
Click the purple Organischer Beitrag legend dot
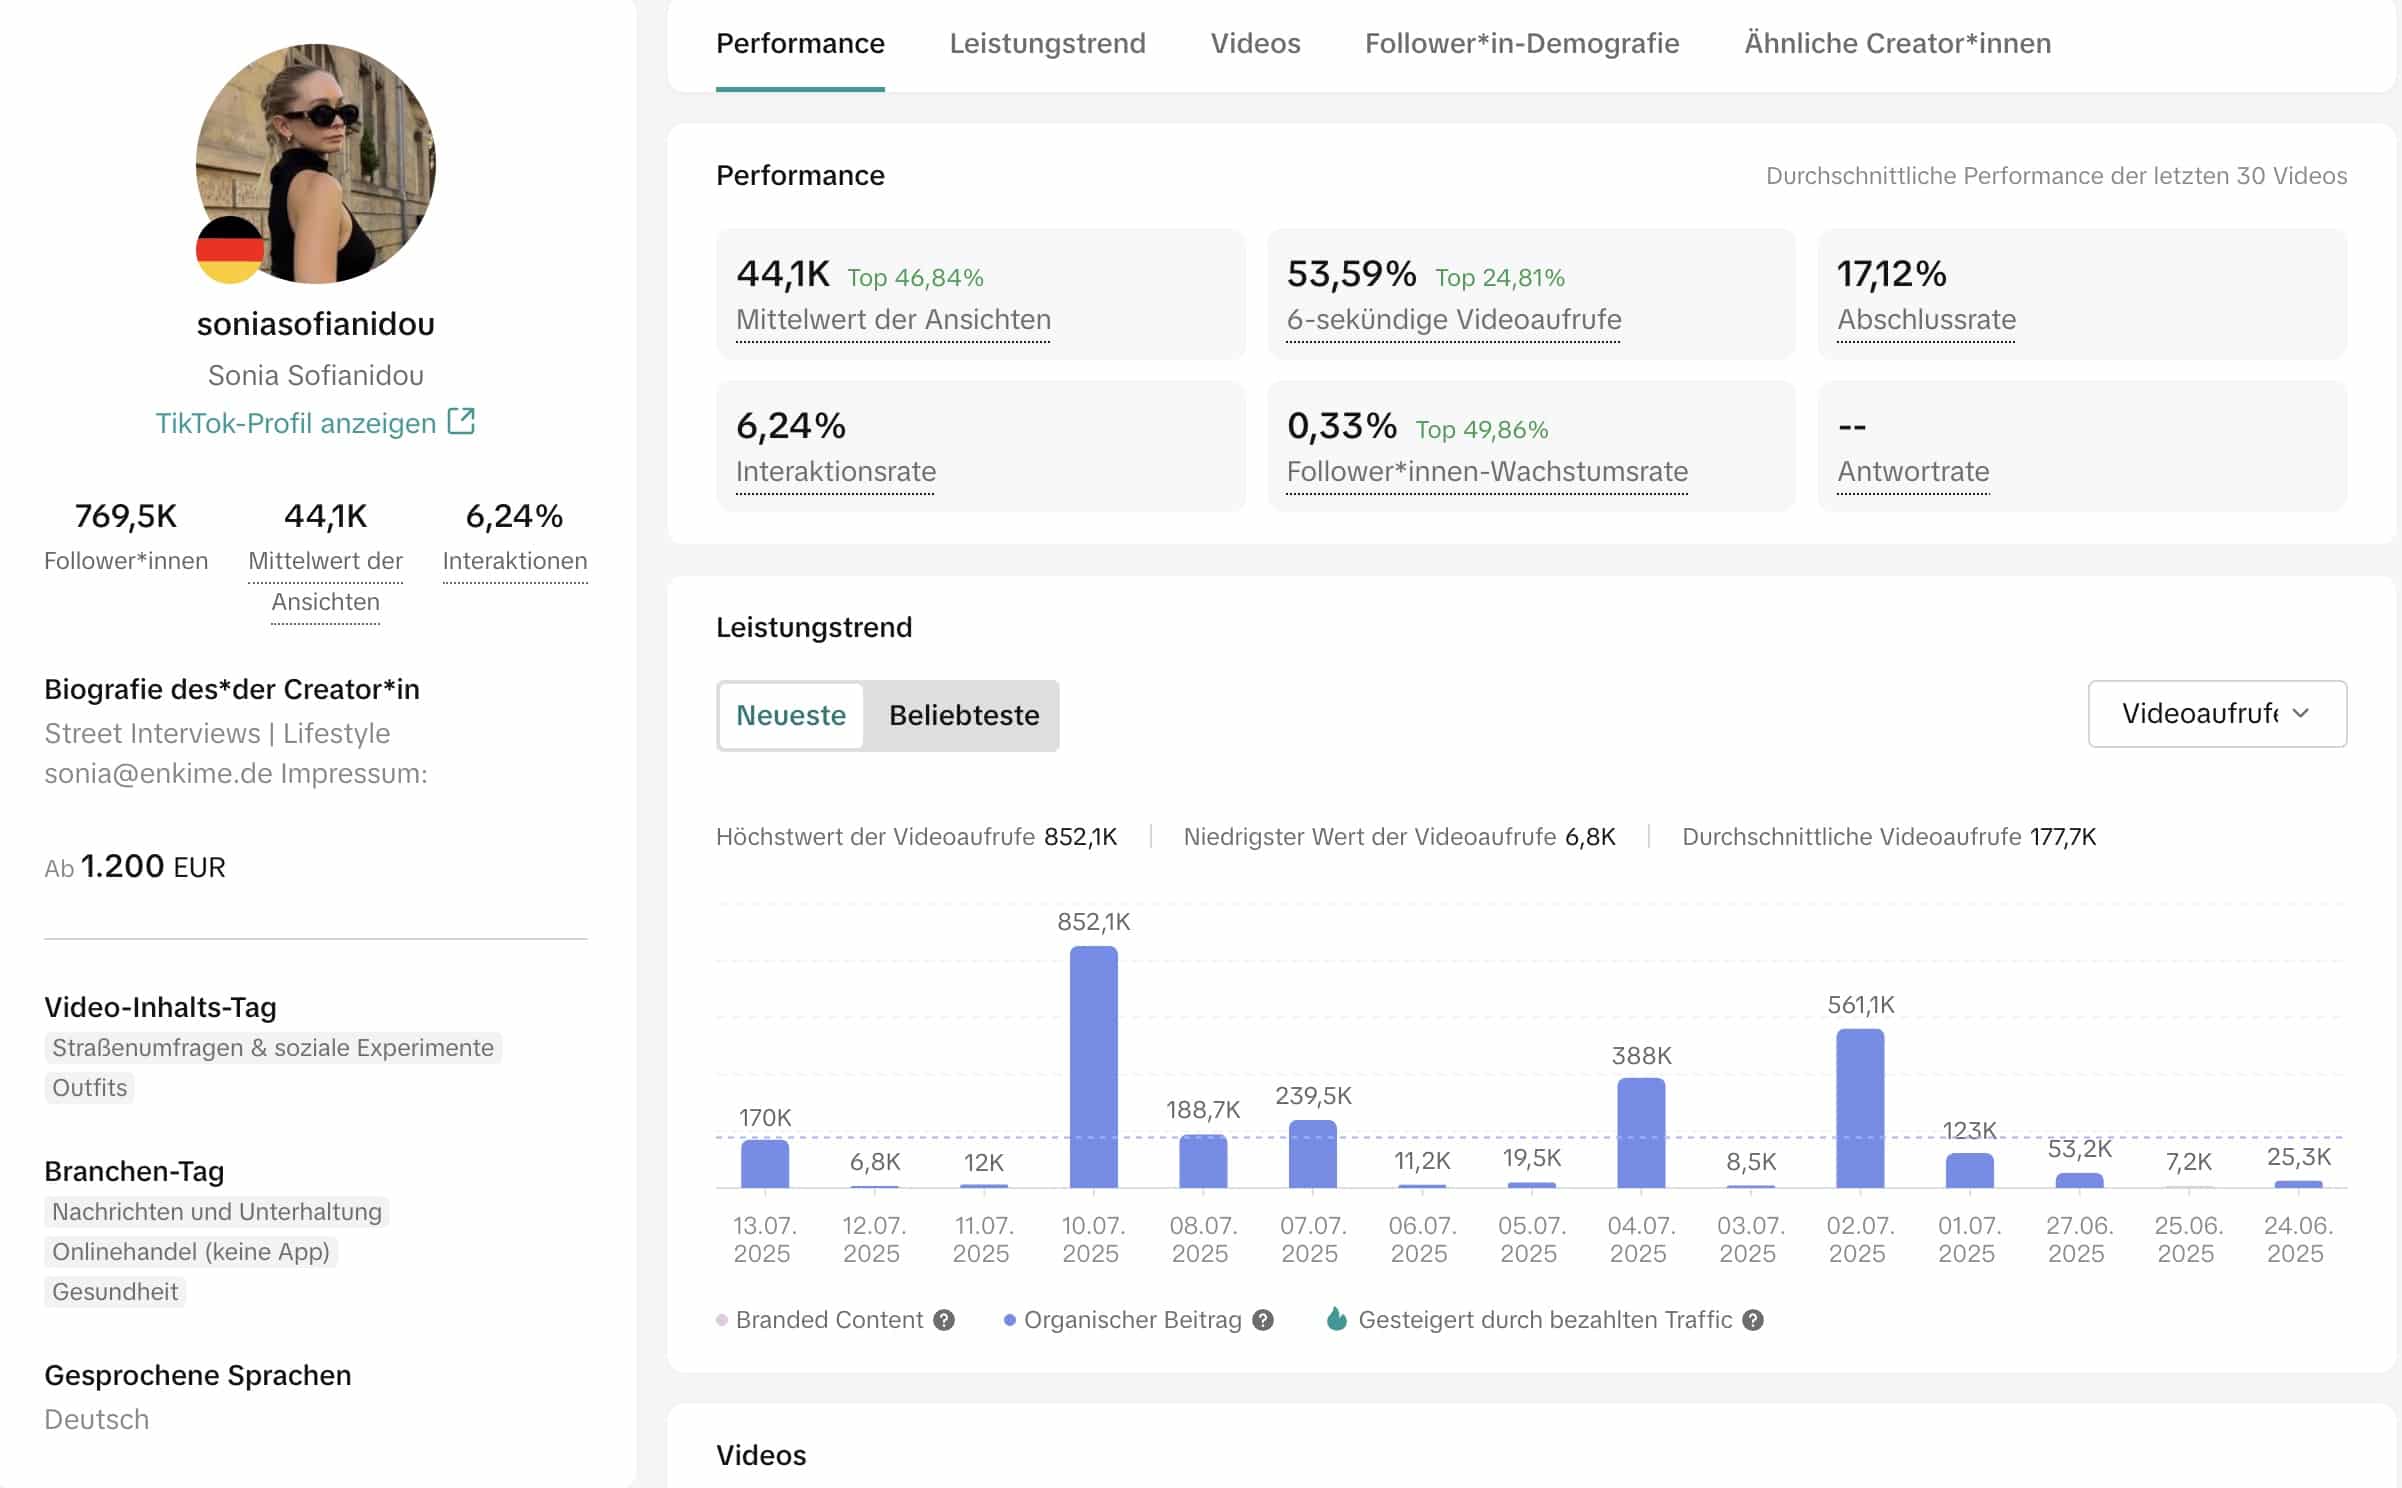[1009, 1320]
